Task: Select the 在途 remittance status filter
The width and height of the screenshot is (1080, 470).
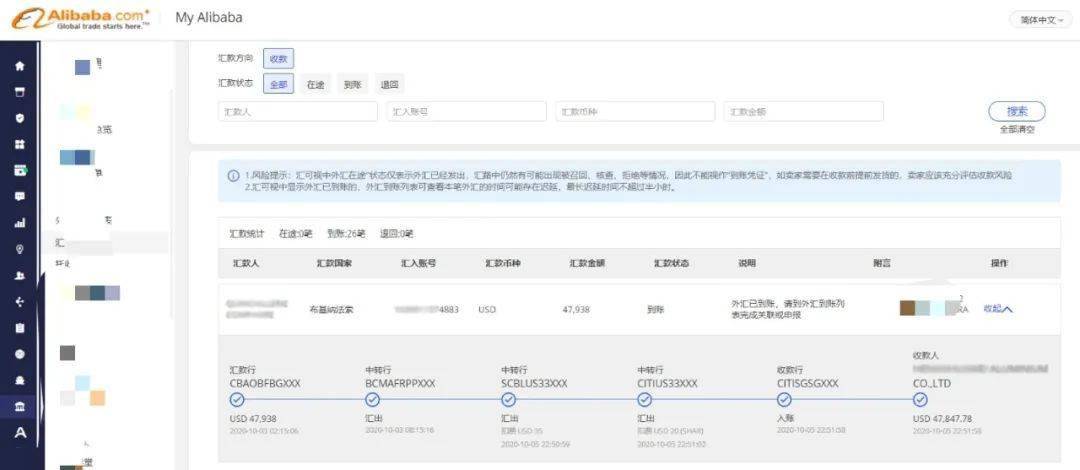Action: click(x=316, y=85)
